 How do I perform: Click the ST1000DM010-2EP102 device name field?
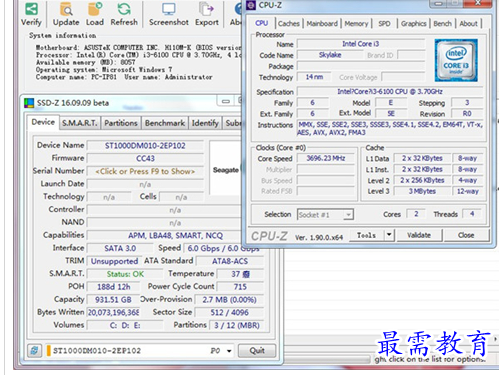tap(145, 146)
